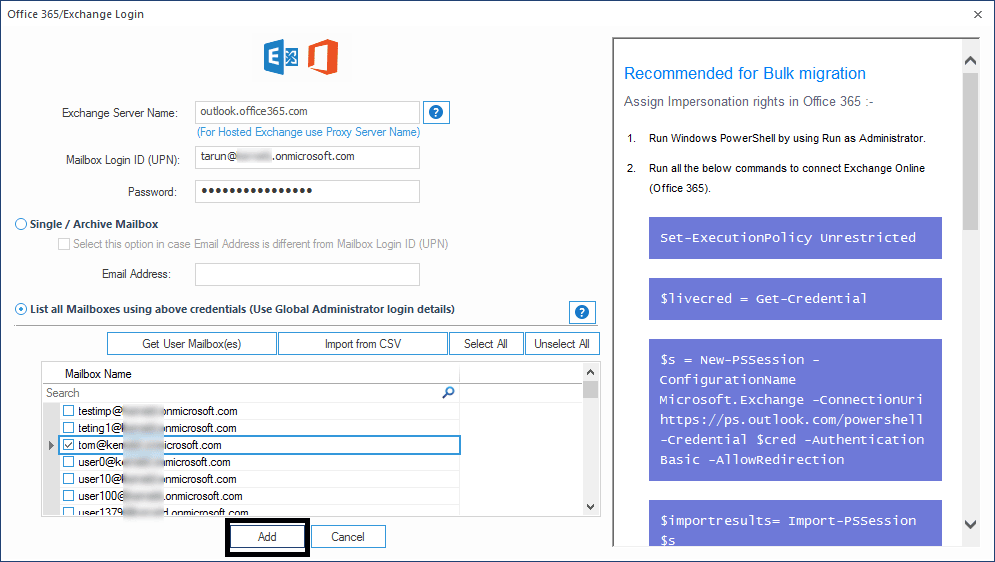Check the teting1 mailbox checkbox

[x=69, y=428]
